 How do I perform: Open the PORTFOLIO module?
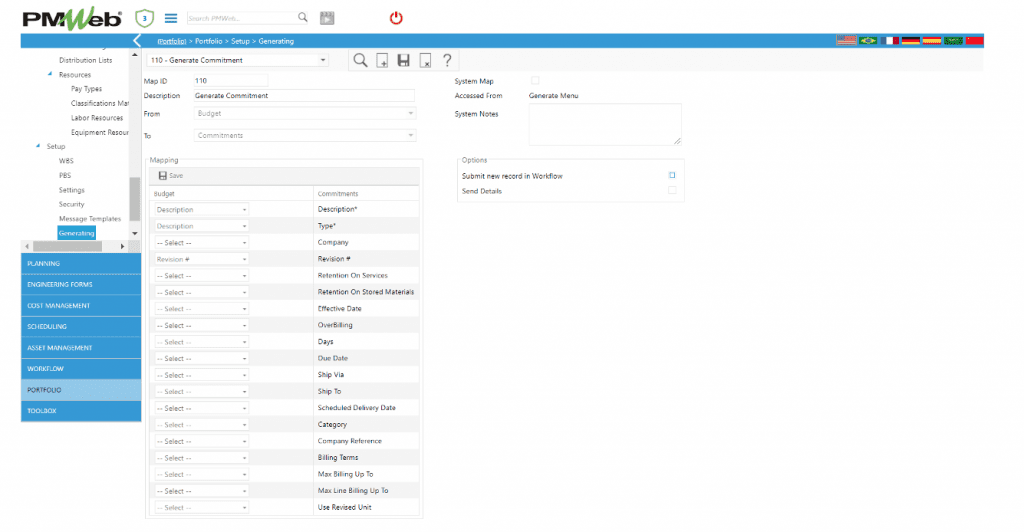[81, 390]
